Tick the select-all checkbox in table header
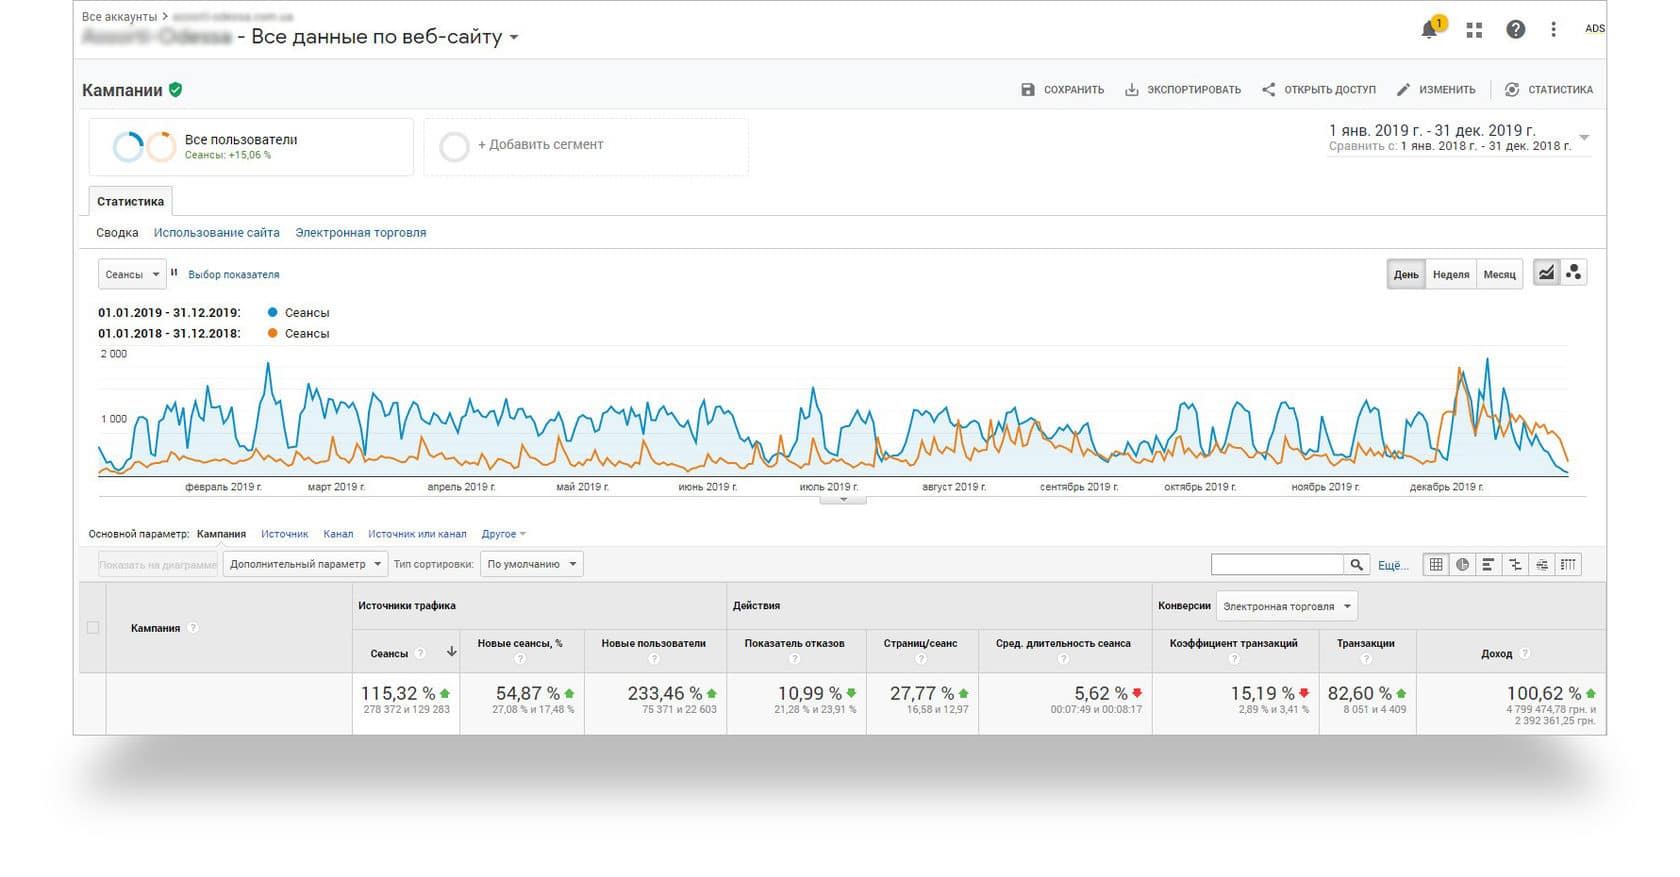1680x877 pixels. 93,628
